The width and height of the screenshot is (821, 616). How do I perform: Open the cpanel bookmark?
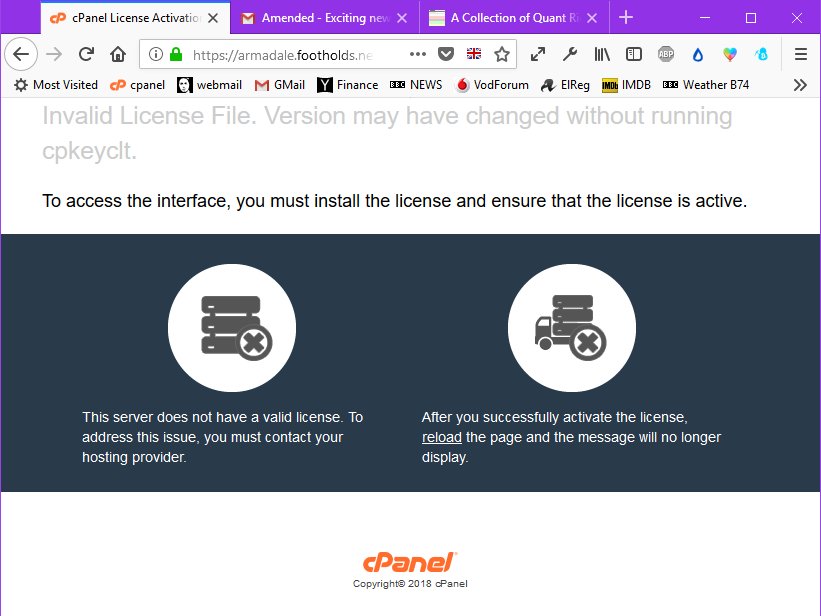point(137,85)
